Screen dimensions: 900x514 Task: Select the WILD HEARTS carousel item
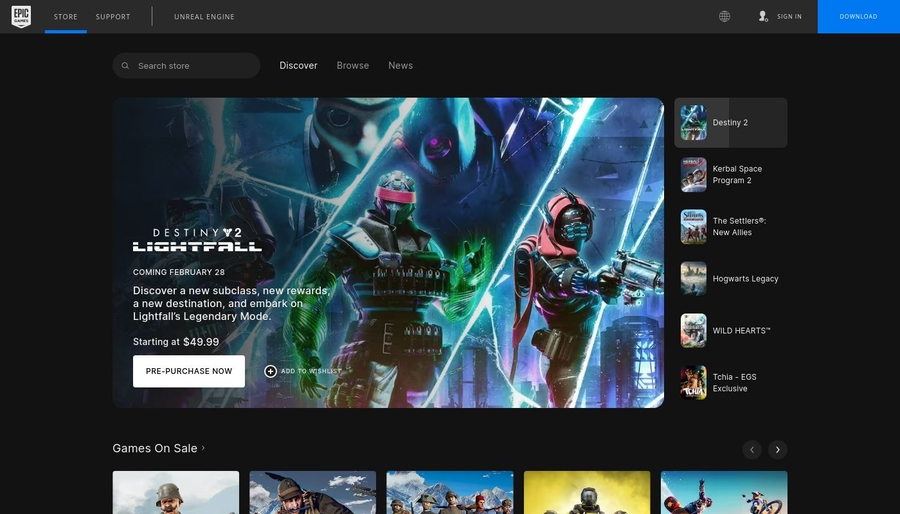tap(694, 330)
